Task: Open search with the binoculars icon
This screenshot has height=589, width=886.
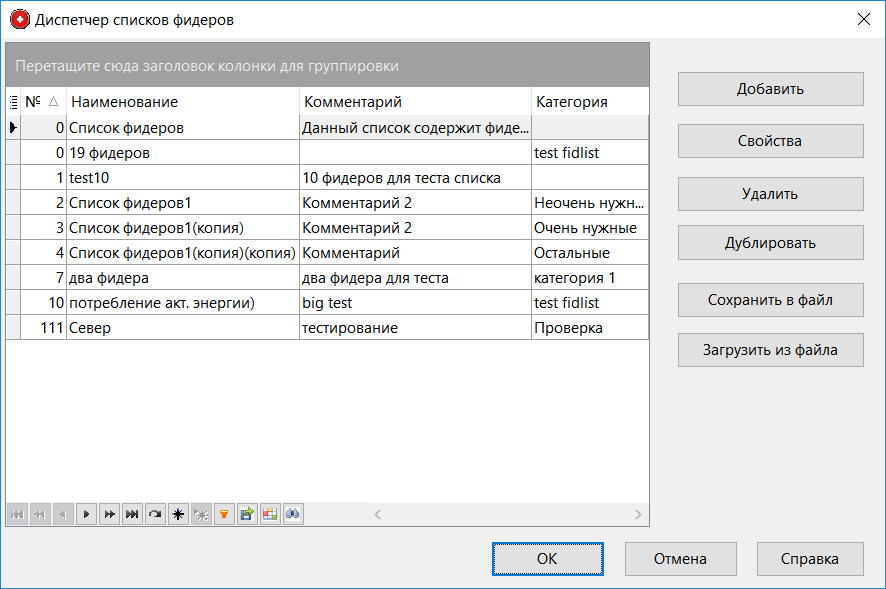Action: (x=293, y=514)
